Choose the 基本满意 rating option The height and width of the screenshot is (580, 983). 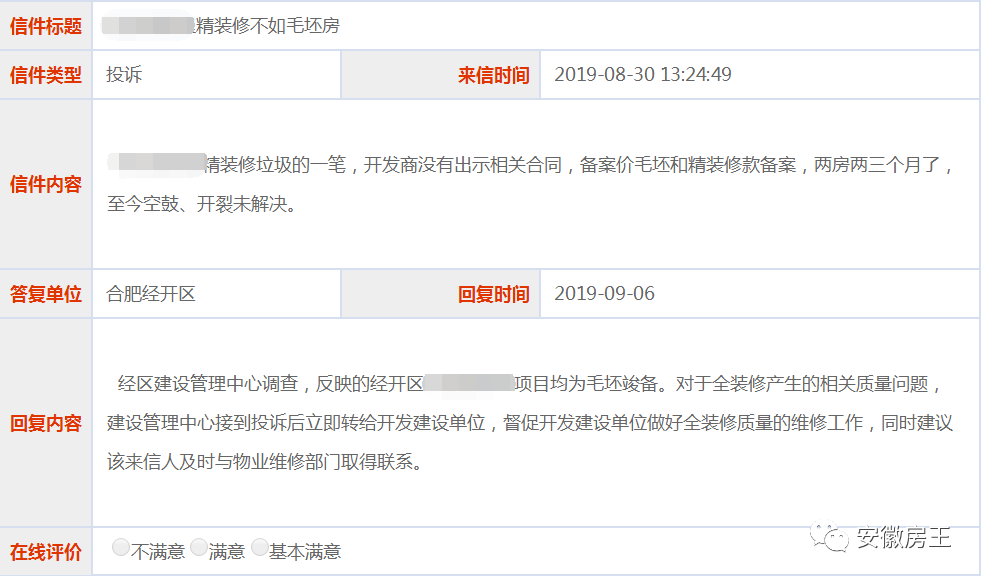click(260, 547)
